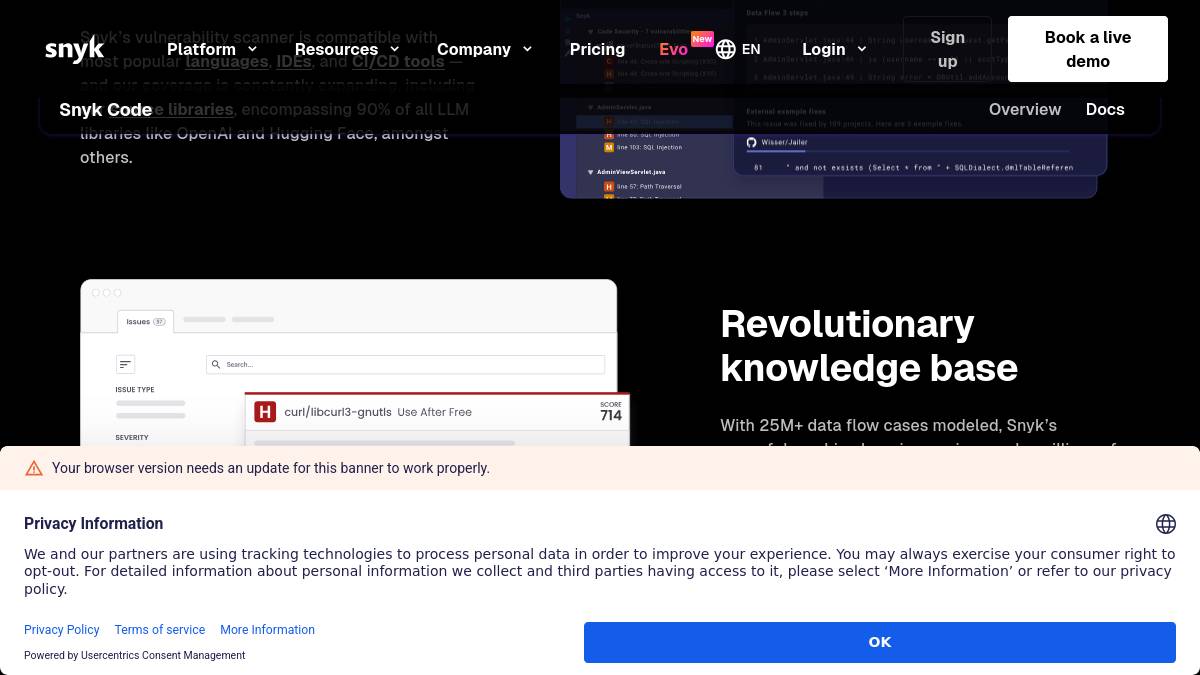Open the Evo New link
The height and width of the screenshot is (675, 1200).
coord(685,46)
